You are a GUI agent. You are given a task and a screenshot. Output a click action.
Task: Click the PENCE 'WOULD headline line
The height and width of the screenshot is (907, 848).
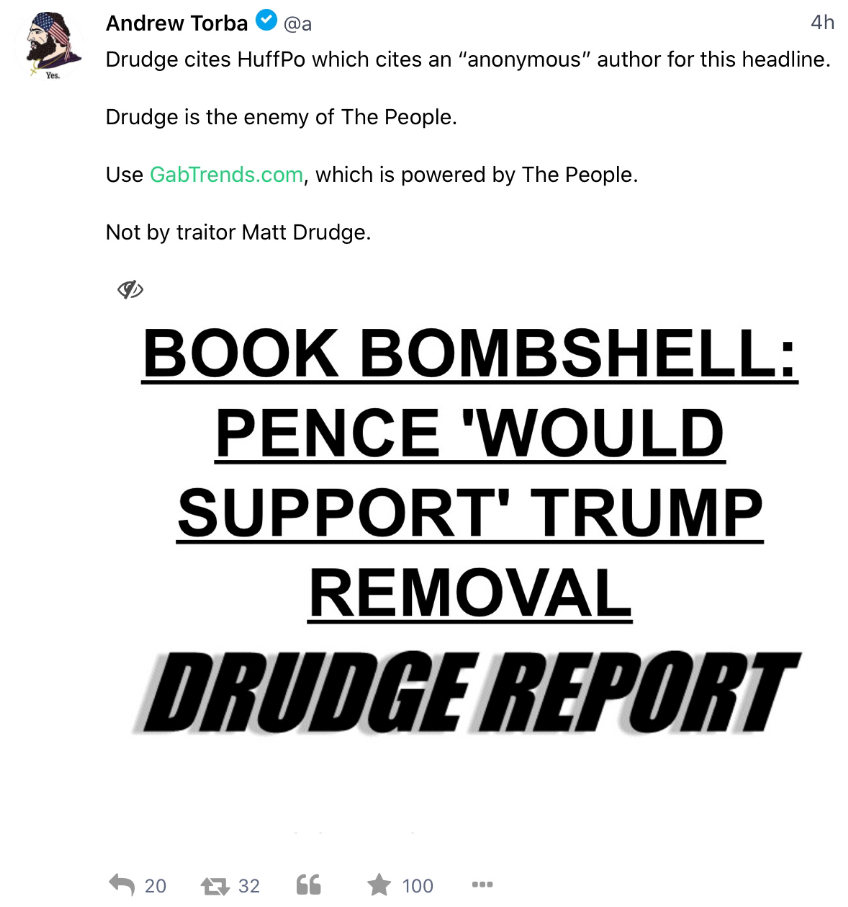(x=470, y=433)
